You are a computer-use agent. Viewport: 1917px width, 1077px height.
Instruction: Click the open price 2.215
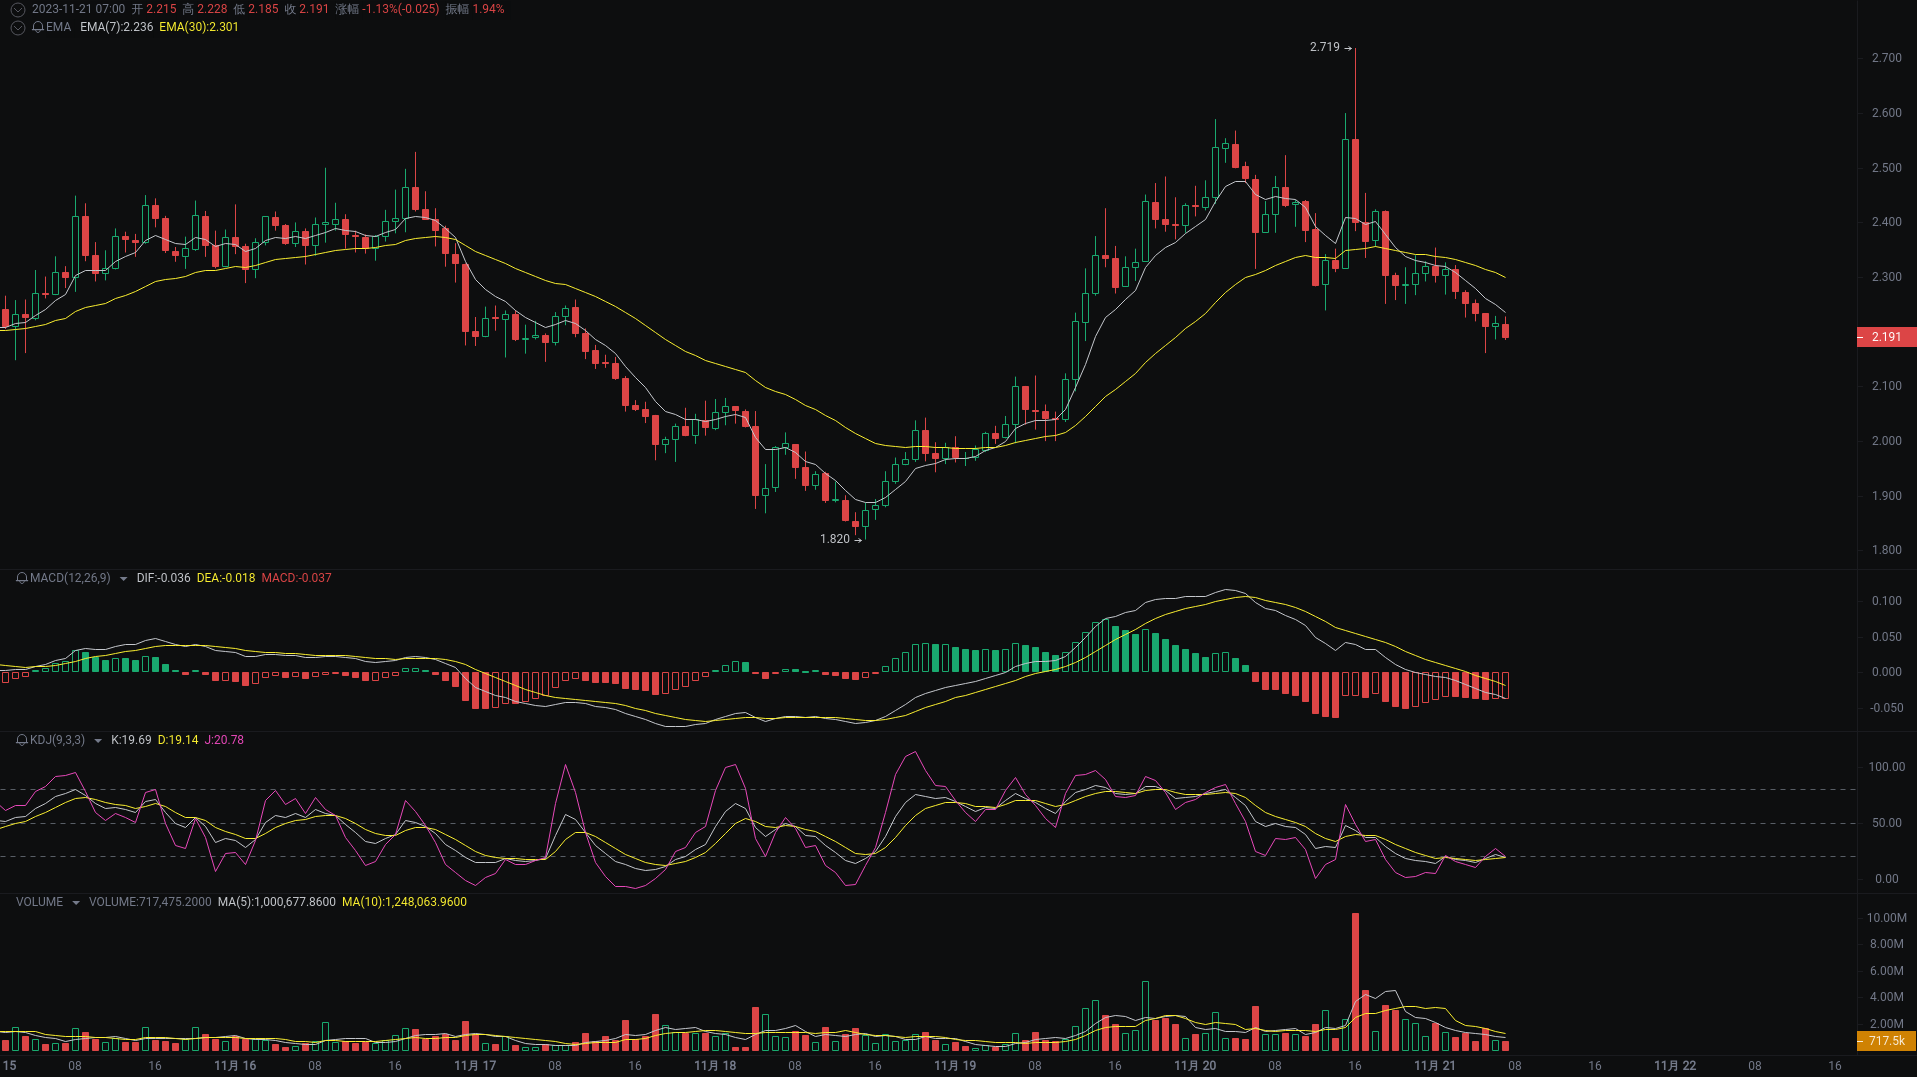161,9
